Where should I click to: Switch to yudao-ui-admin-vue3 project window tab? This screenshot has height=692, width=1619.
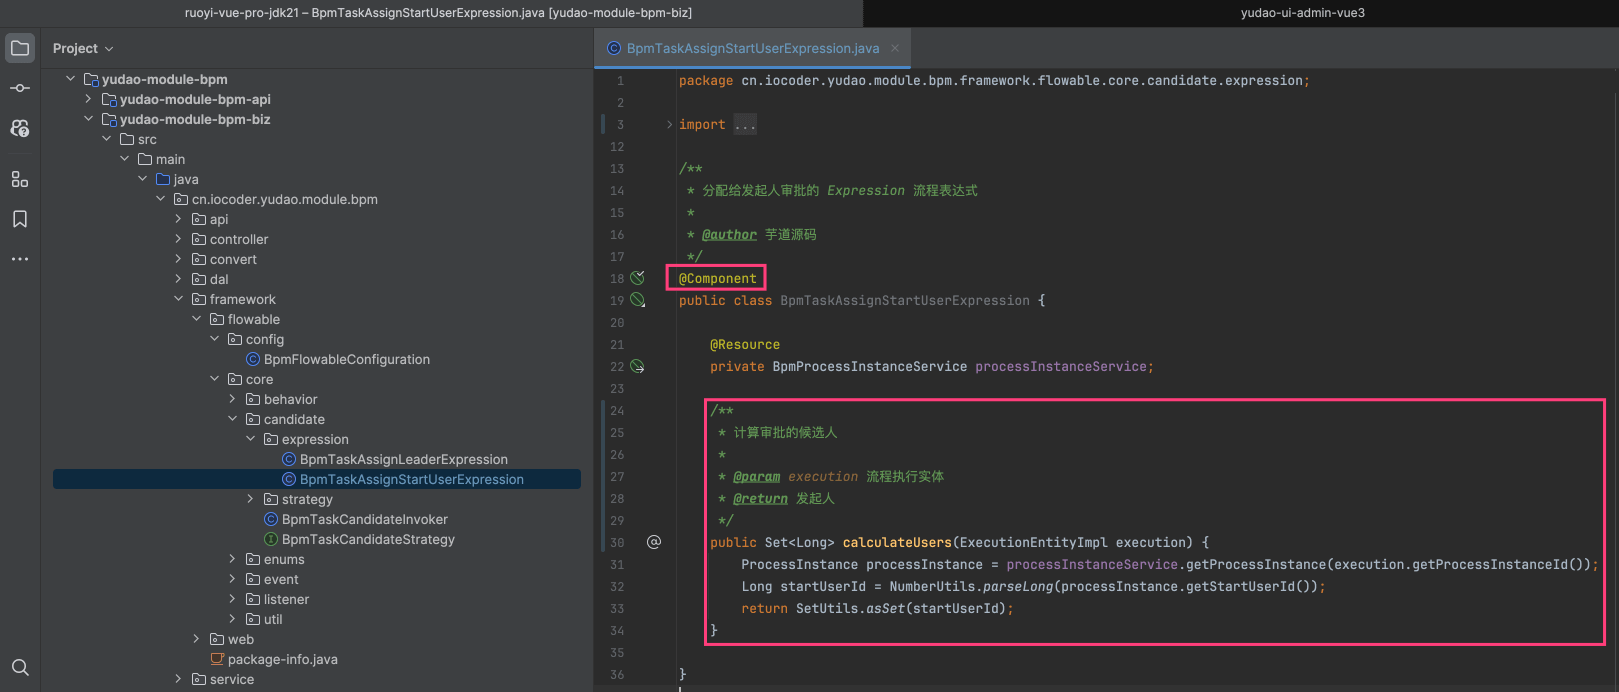pyautogui.click(x=1302, y=13)
